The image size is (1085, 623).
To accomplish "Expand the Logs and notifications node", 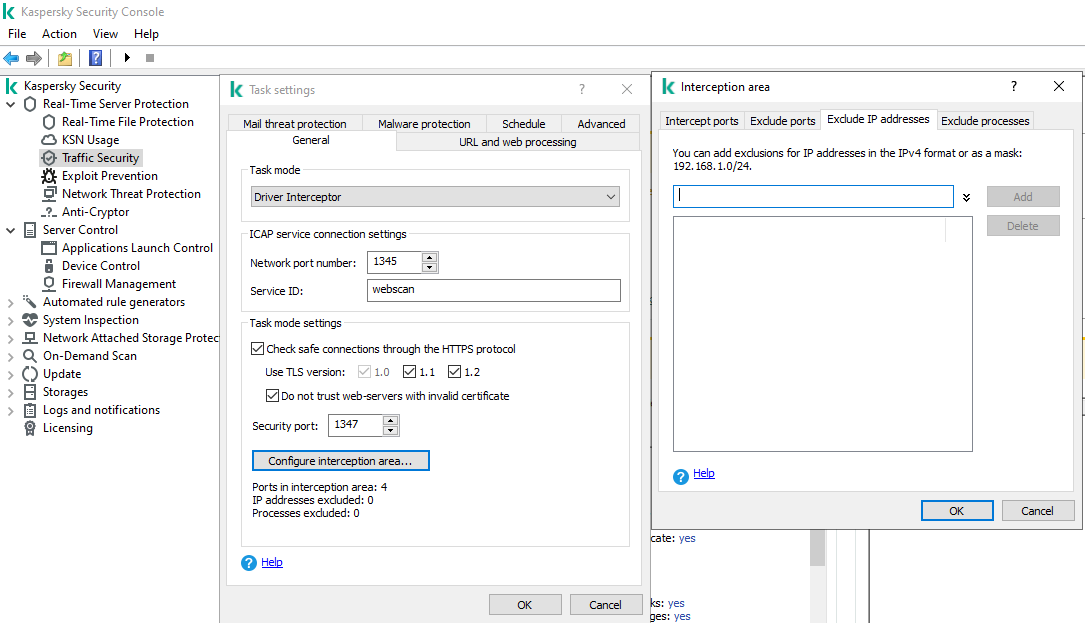I will (10, 410).
